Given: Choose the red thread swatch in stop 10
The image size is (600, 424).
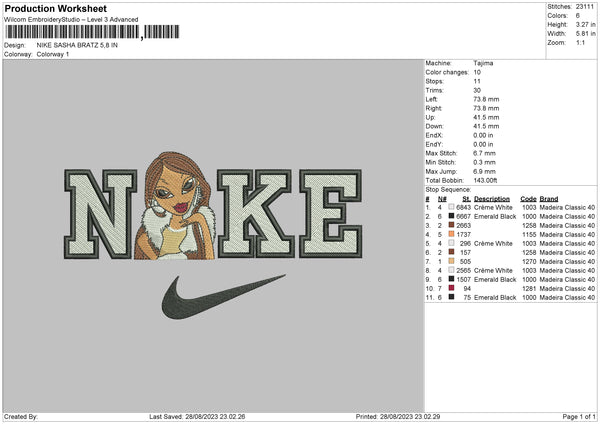Looking at the screenshot, I should point(452,288).
